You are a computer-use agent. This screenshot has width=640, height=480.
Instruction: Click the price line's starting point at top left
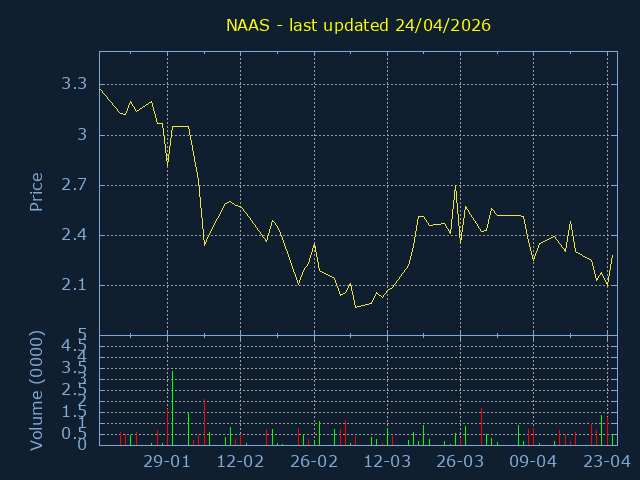tap(100, 89)
